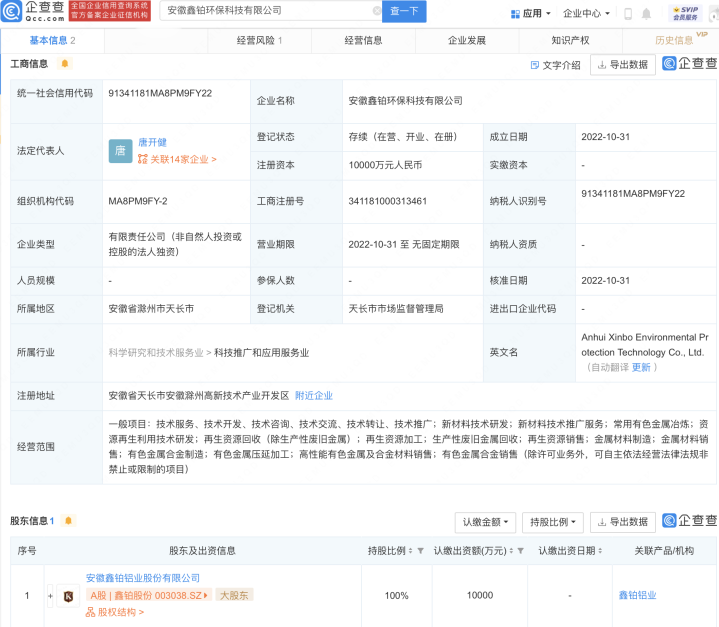Switch to the 知识产权 tab
Image resolution: width=719 pixels, height=627 pixels.
tap(570, 41)
